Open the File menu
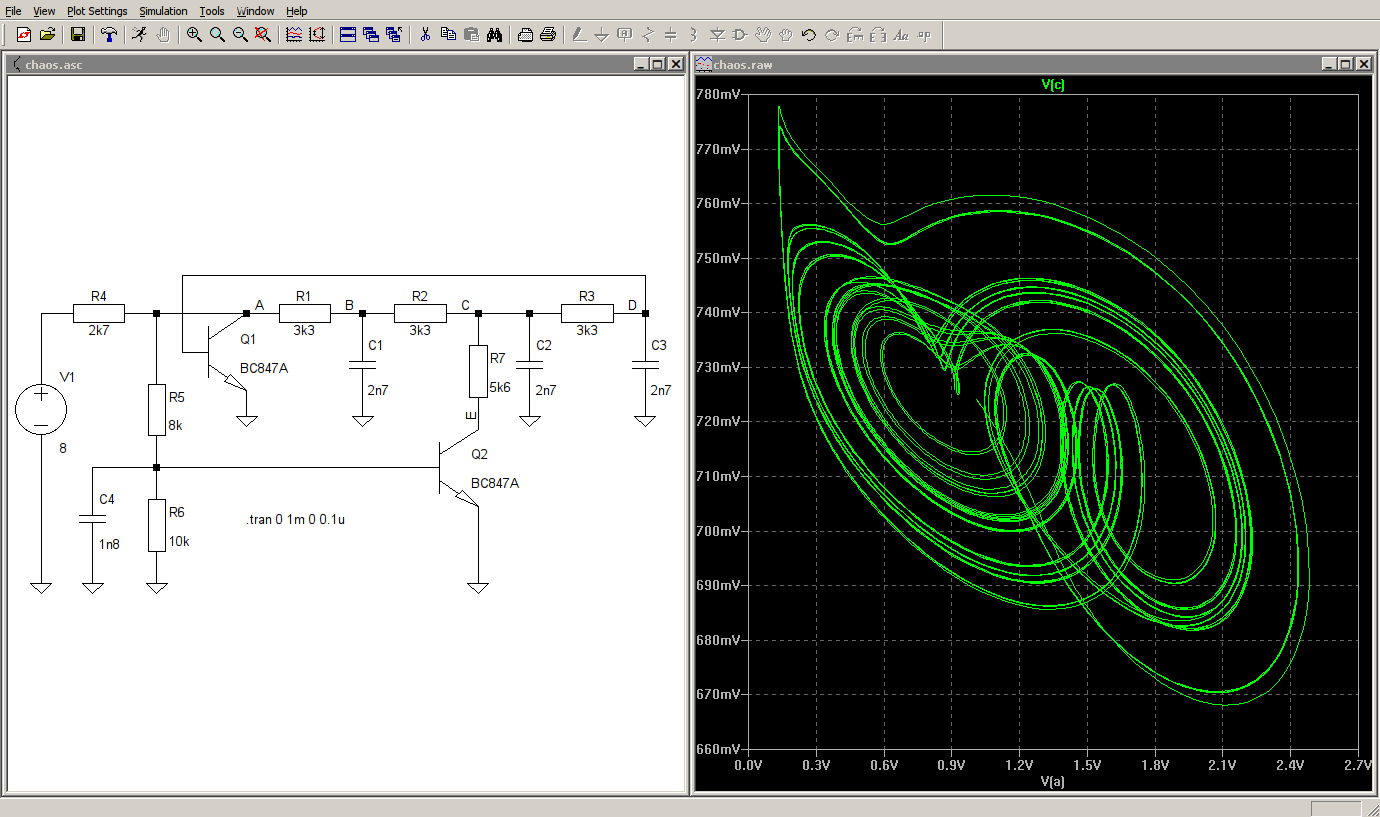The image size is (1380, 817). pos(14,11)
